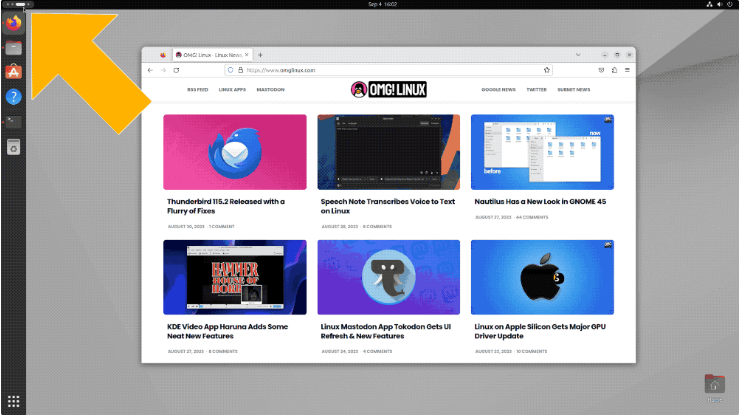Open the power icon in top bar
This screenshot has width=740, height=415.
pos(730,4)
